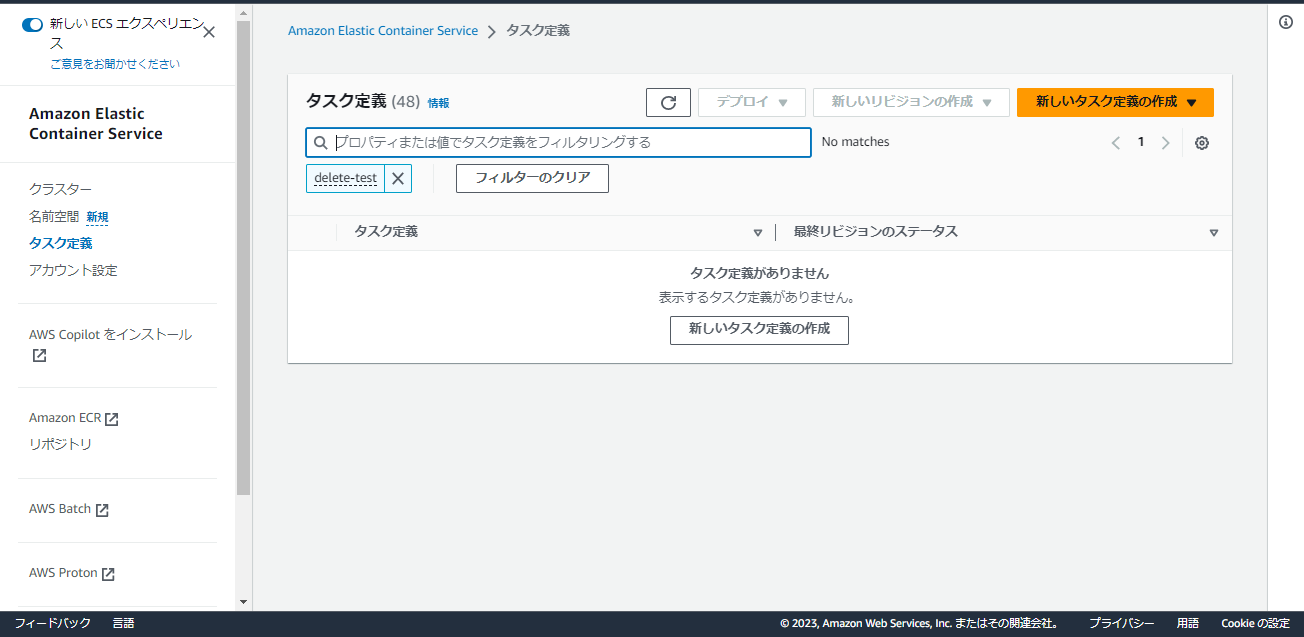1304x637 pixels.
Task: Remove the delete-test filter tag
Action: [x=396, y=178]
